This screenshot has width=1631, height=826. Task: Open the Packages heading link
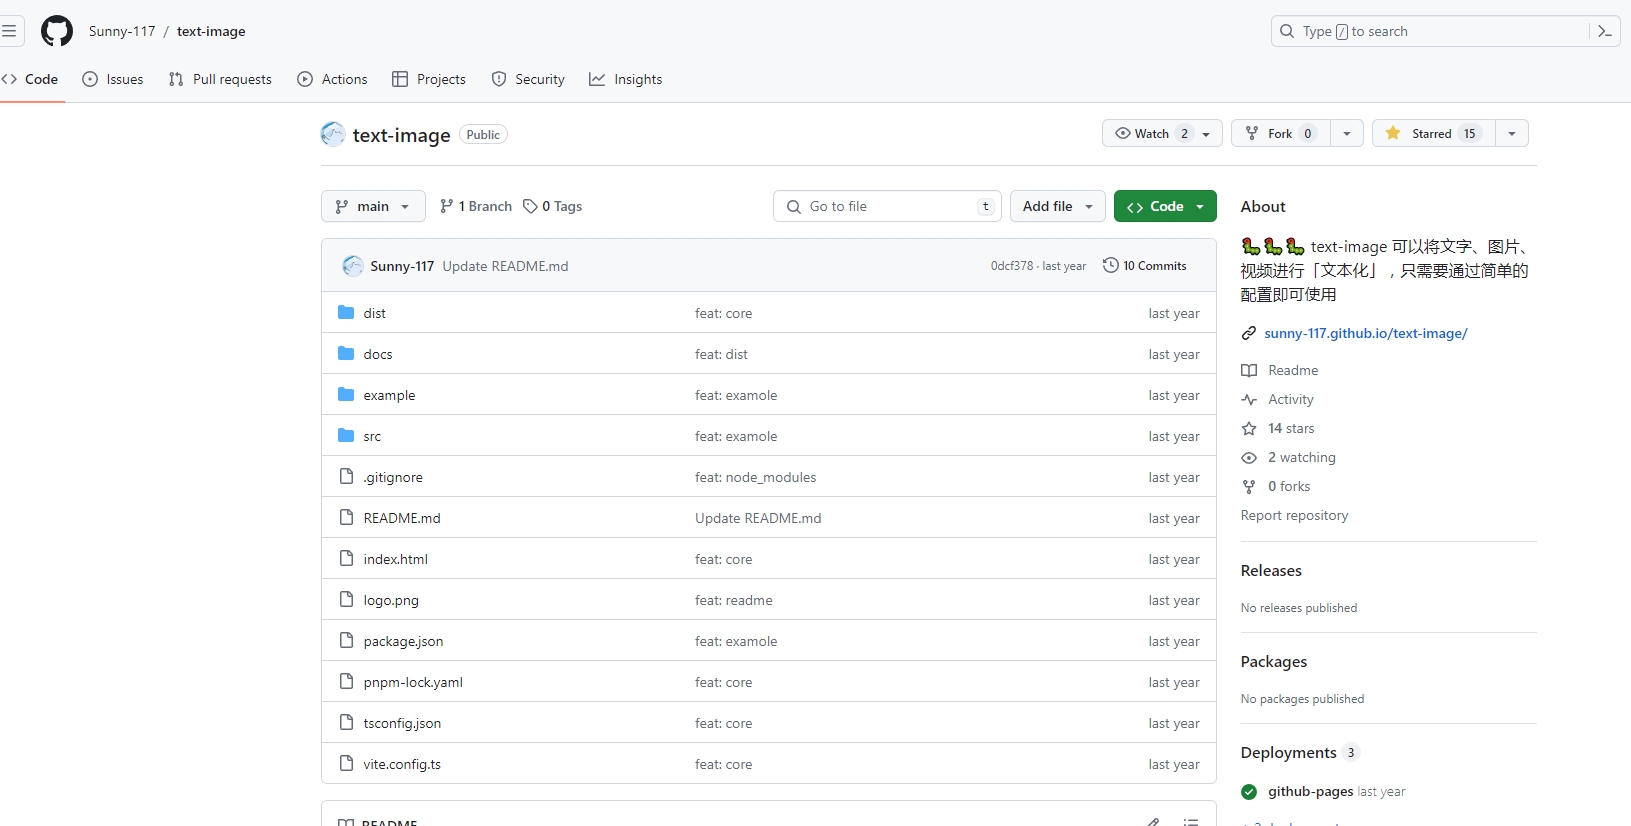1273,661
